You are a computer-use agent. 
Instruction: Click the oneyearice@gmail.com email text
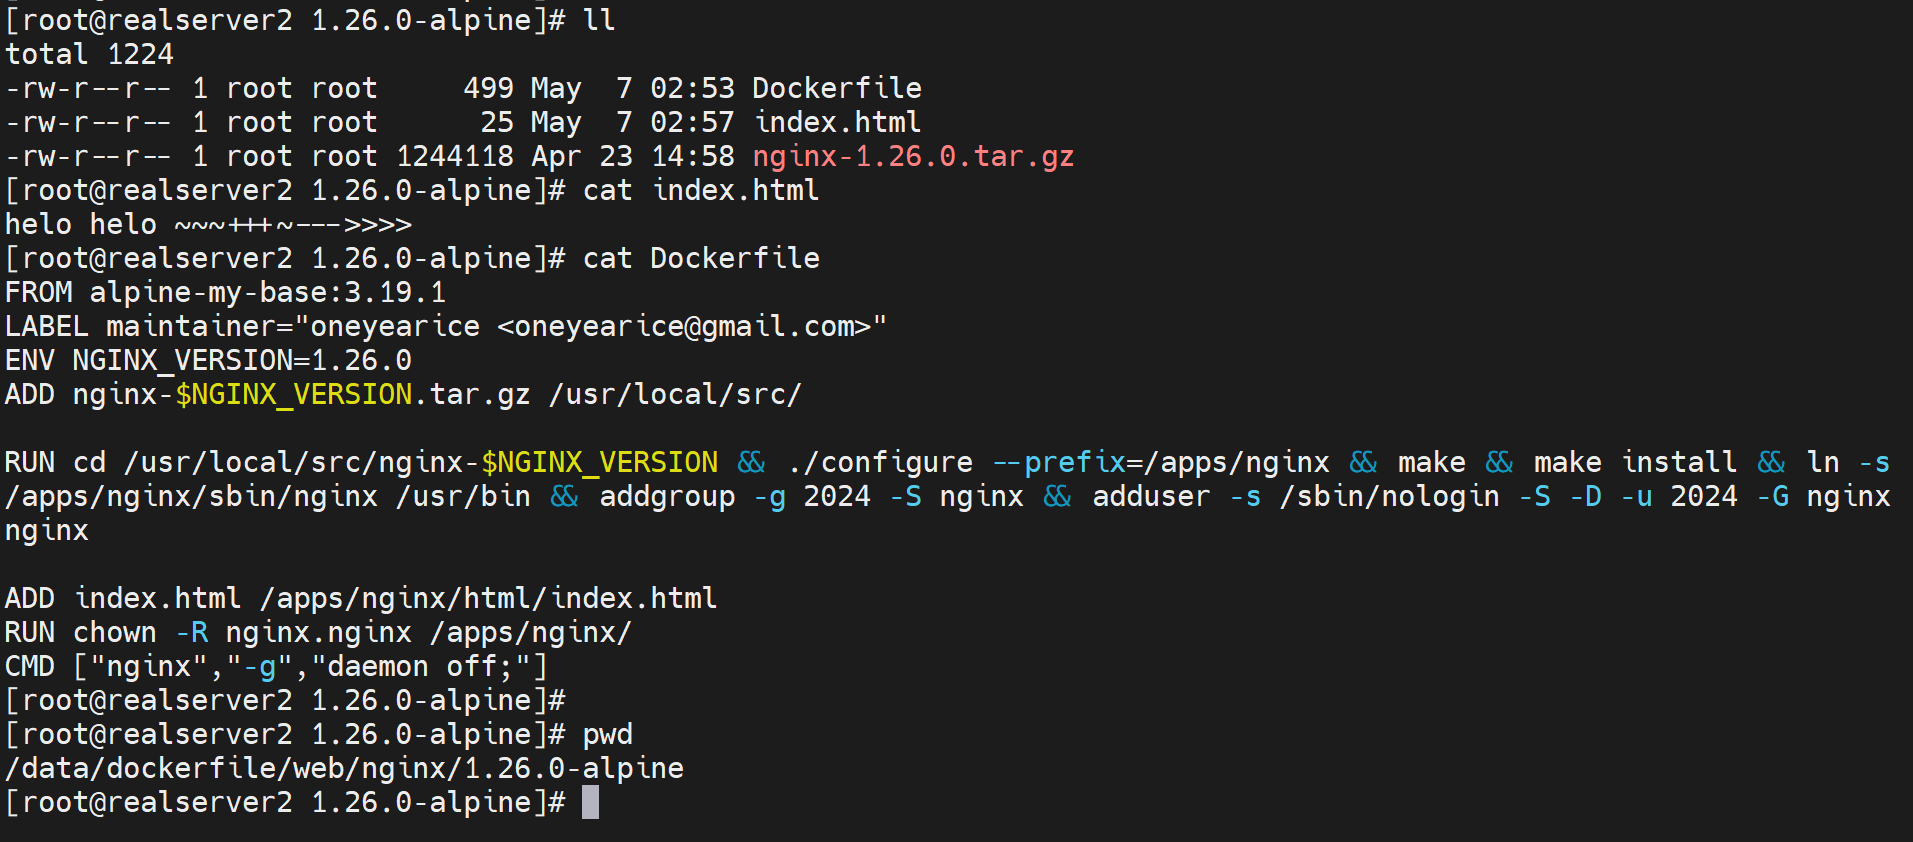(683, 326)
